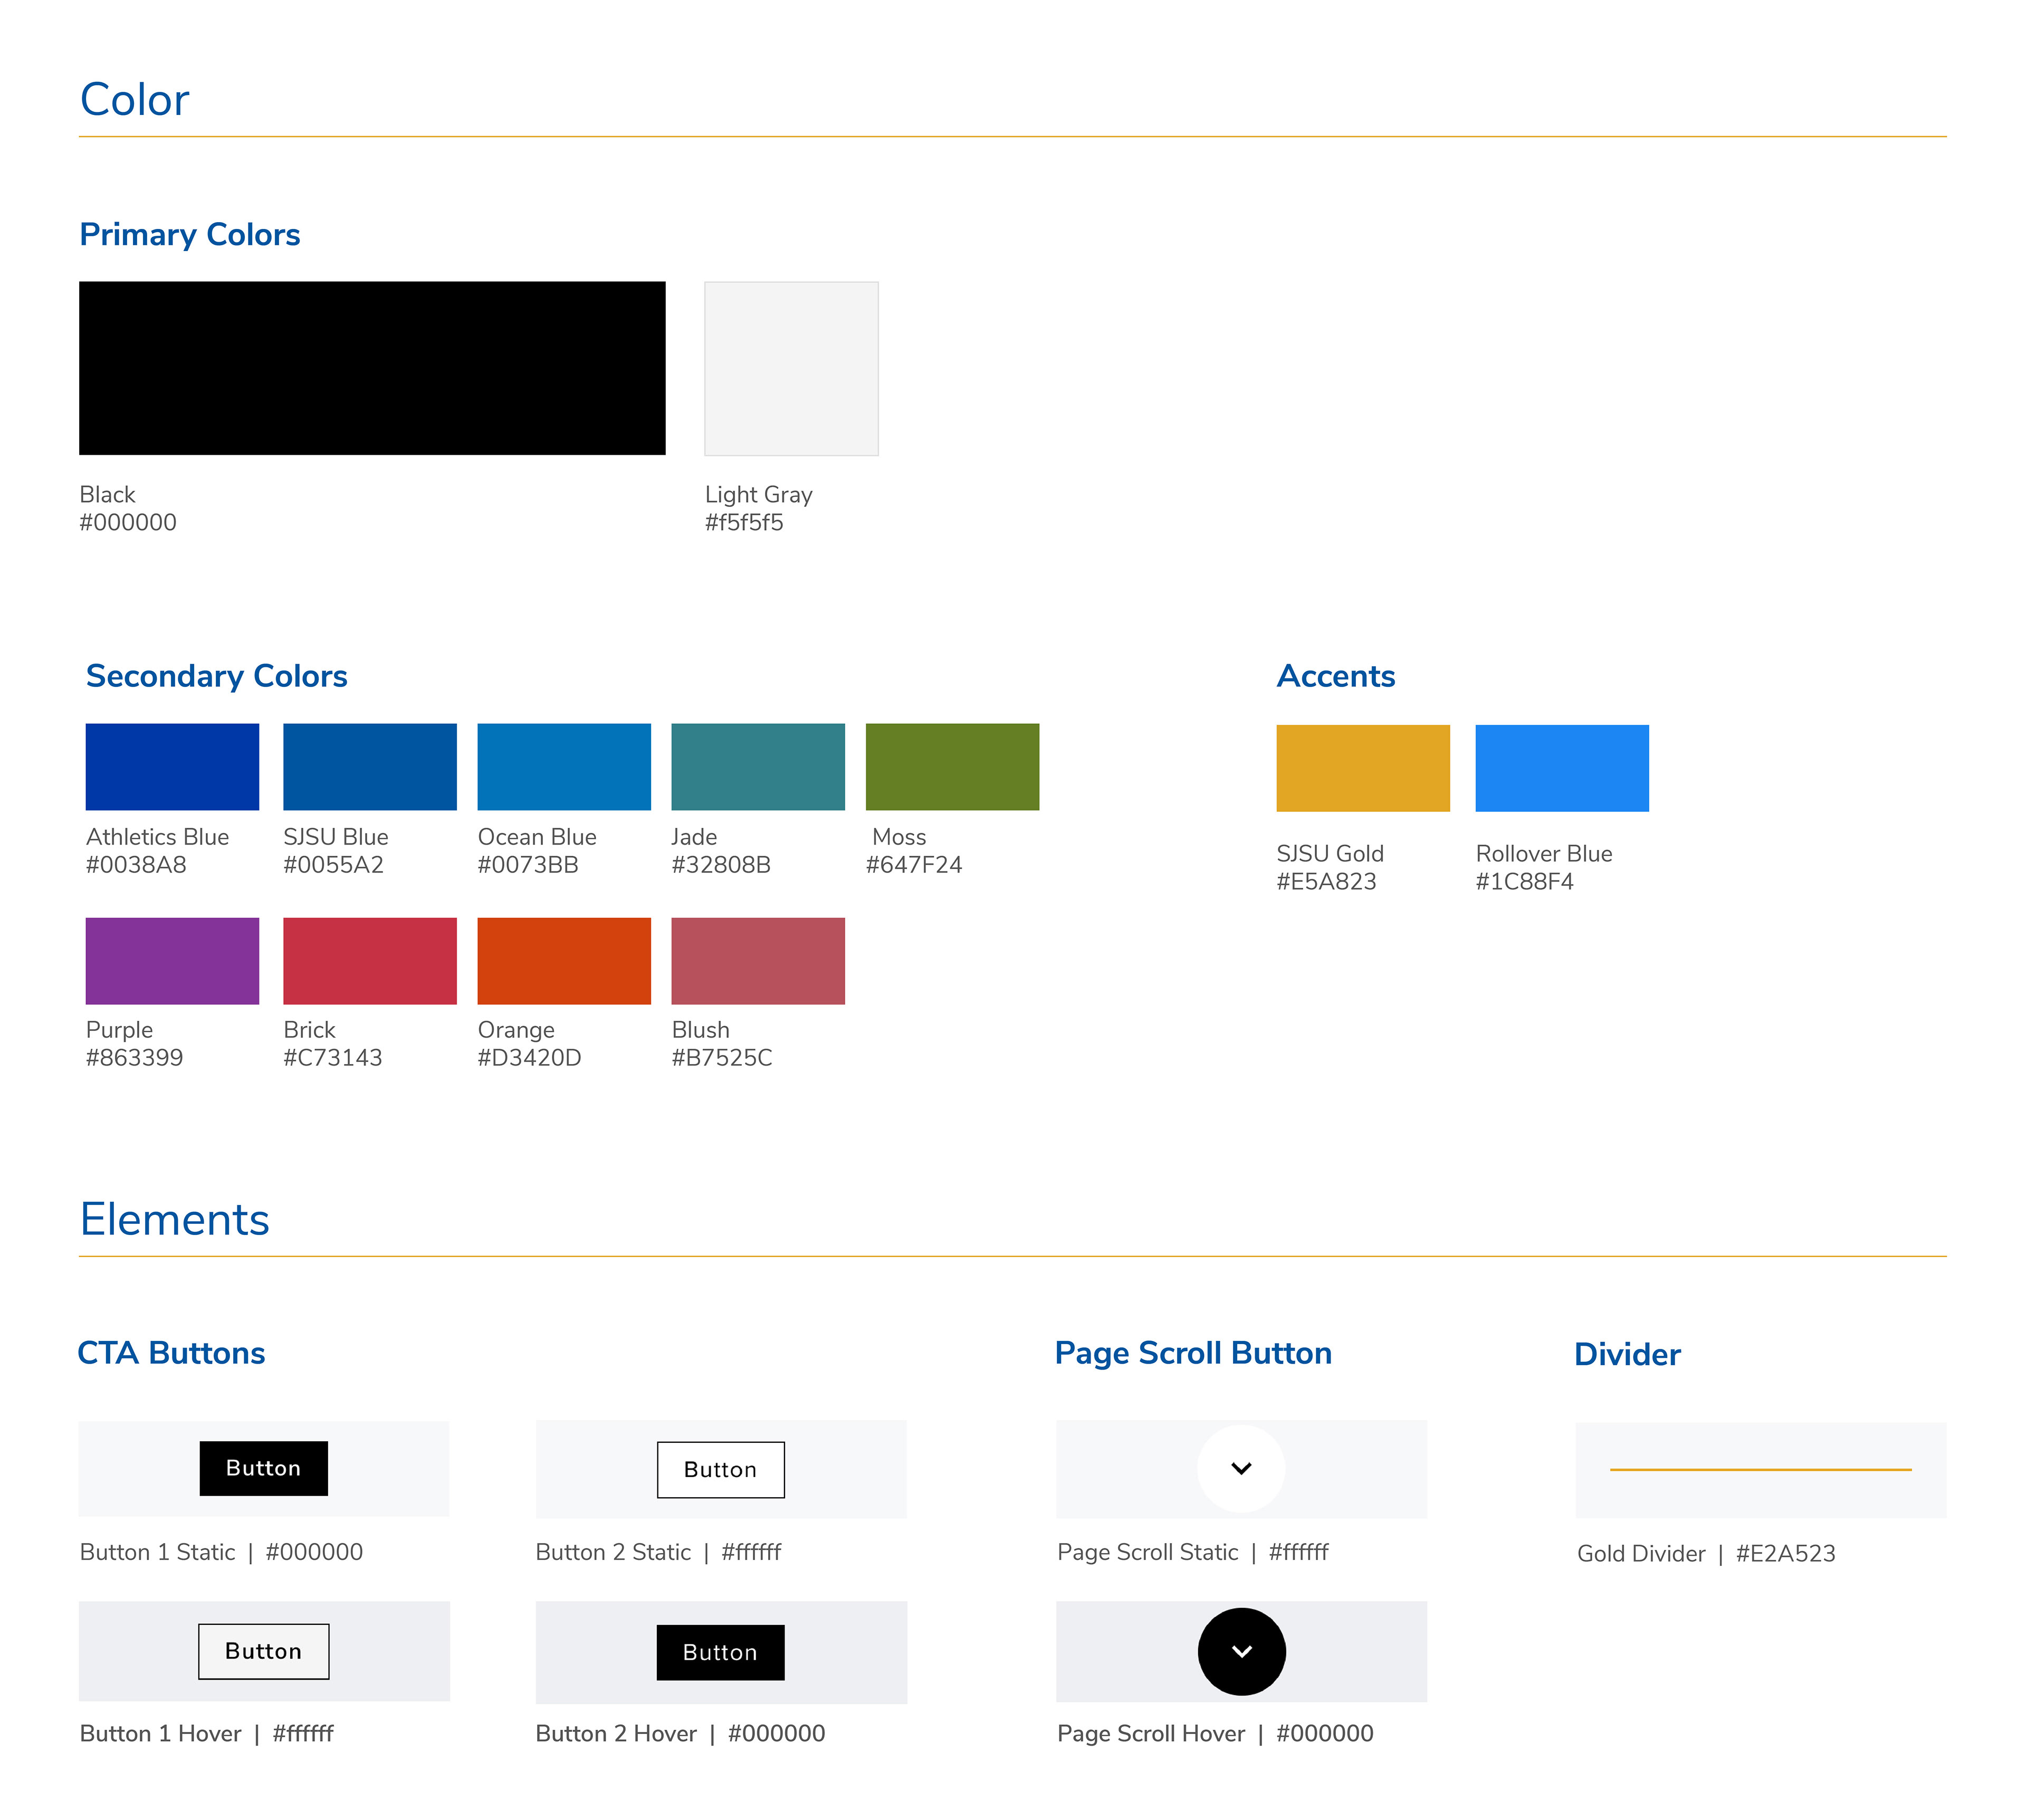Select the Blush color swatch
The width and height of the screenshot is (2026, 1820).
pos(758,961)
